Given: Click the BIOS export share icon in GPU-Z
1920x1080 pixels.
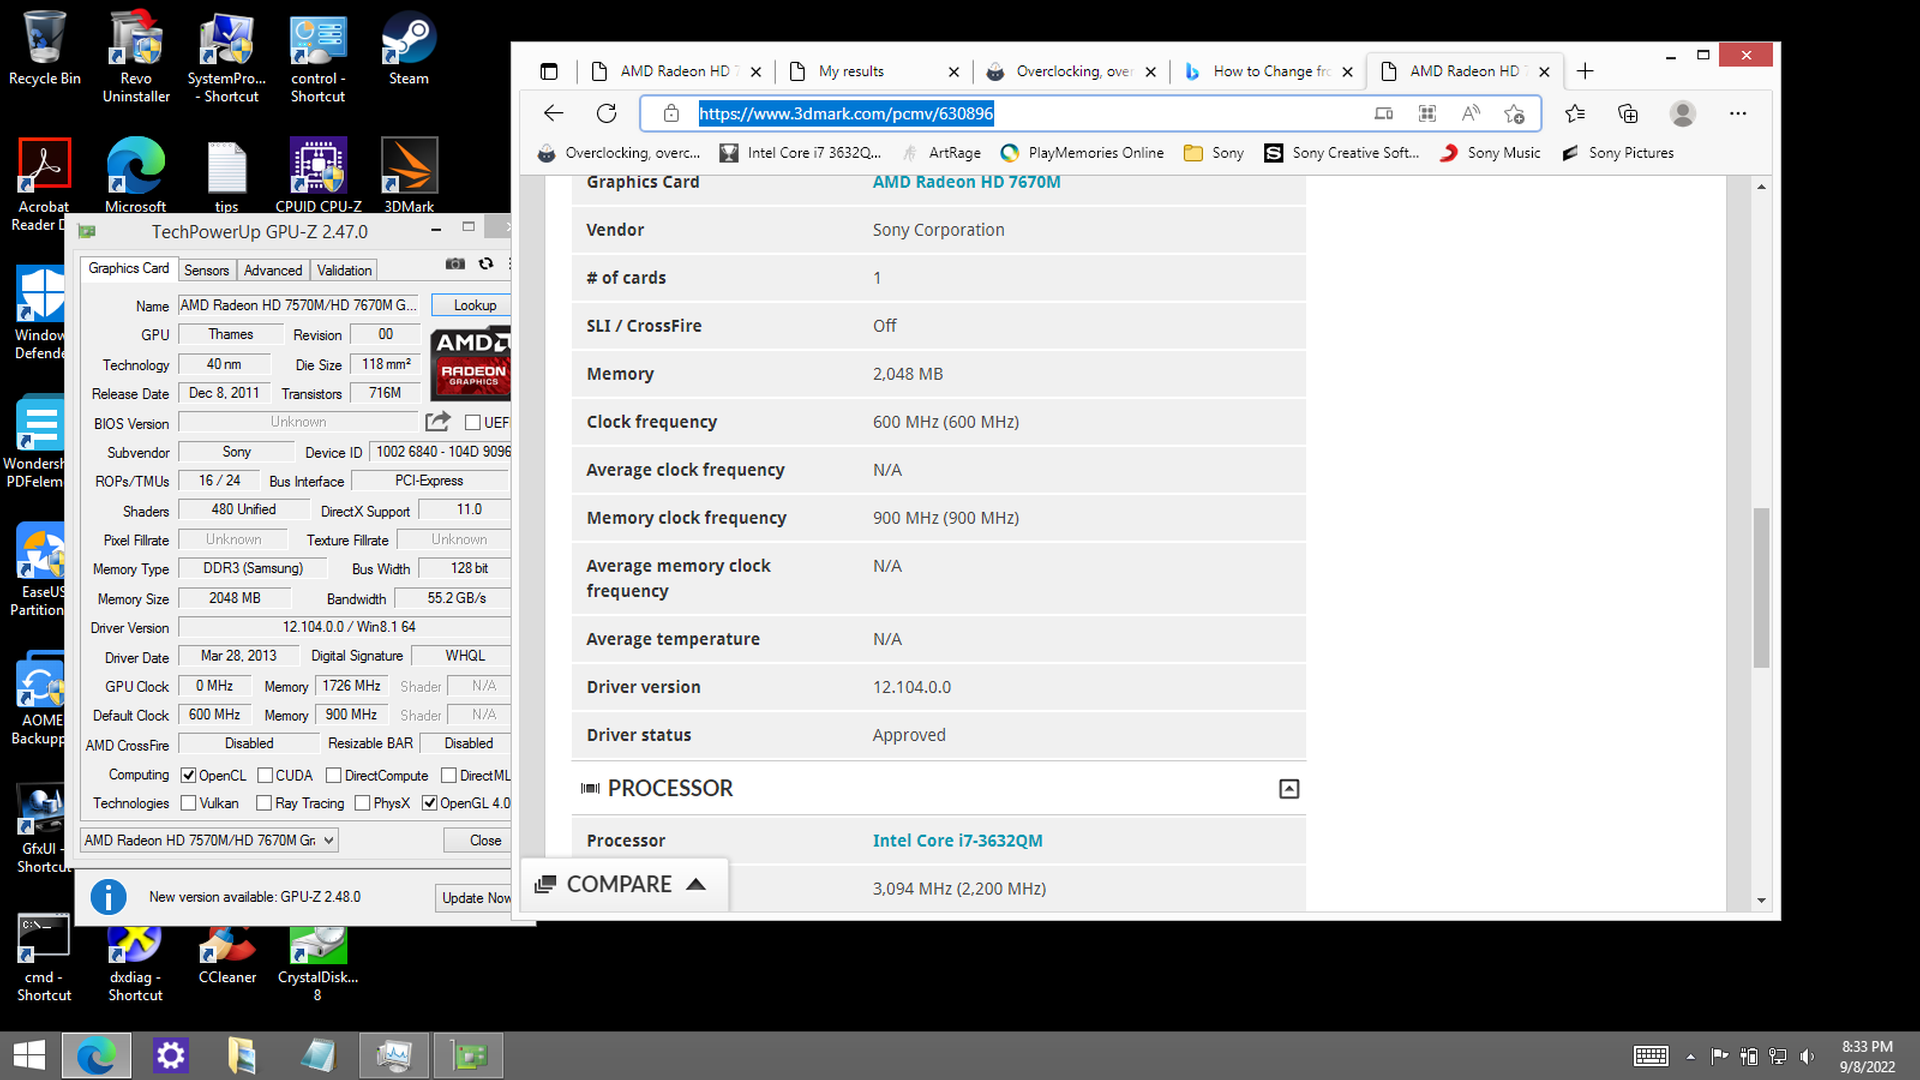Looking at the screenshot, I should (x=438, y=422).
